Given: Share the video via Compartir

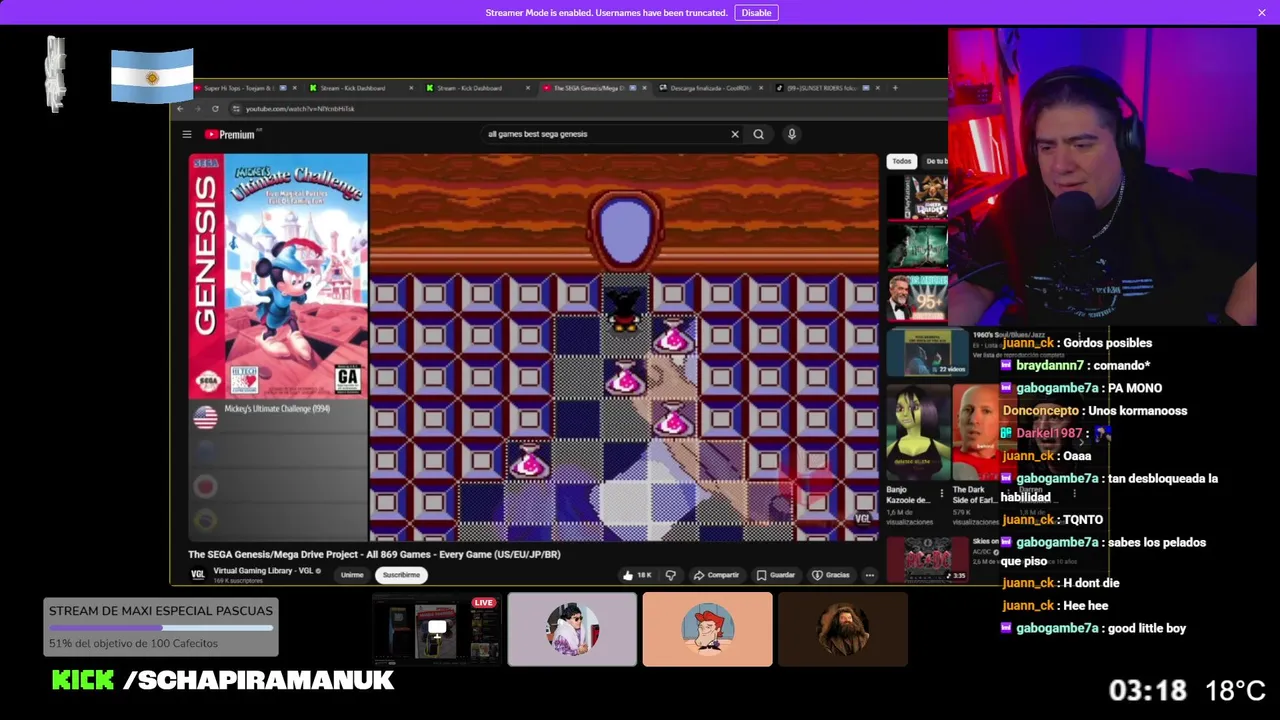Looking at the screenshot, I should (716, 575).
